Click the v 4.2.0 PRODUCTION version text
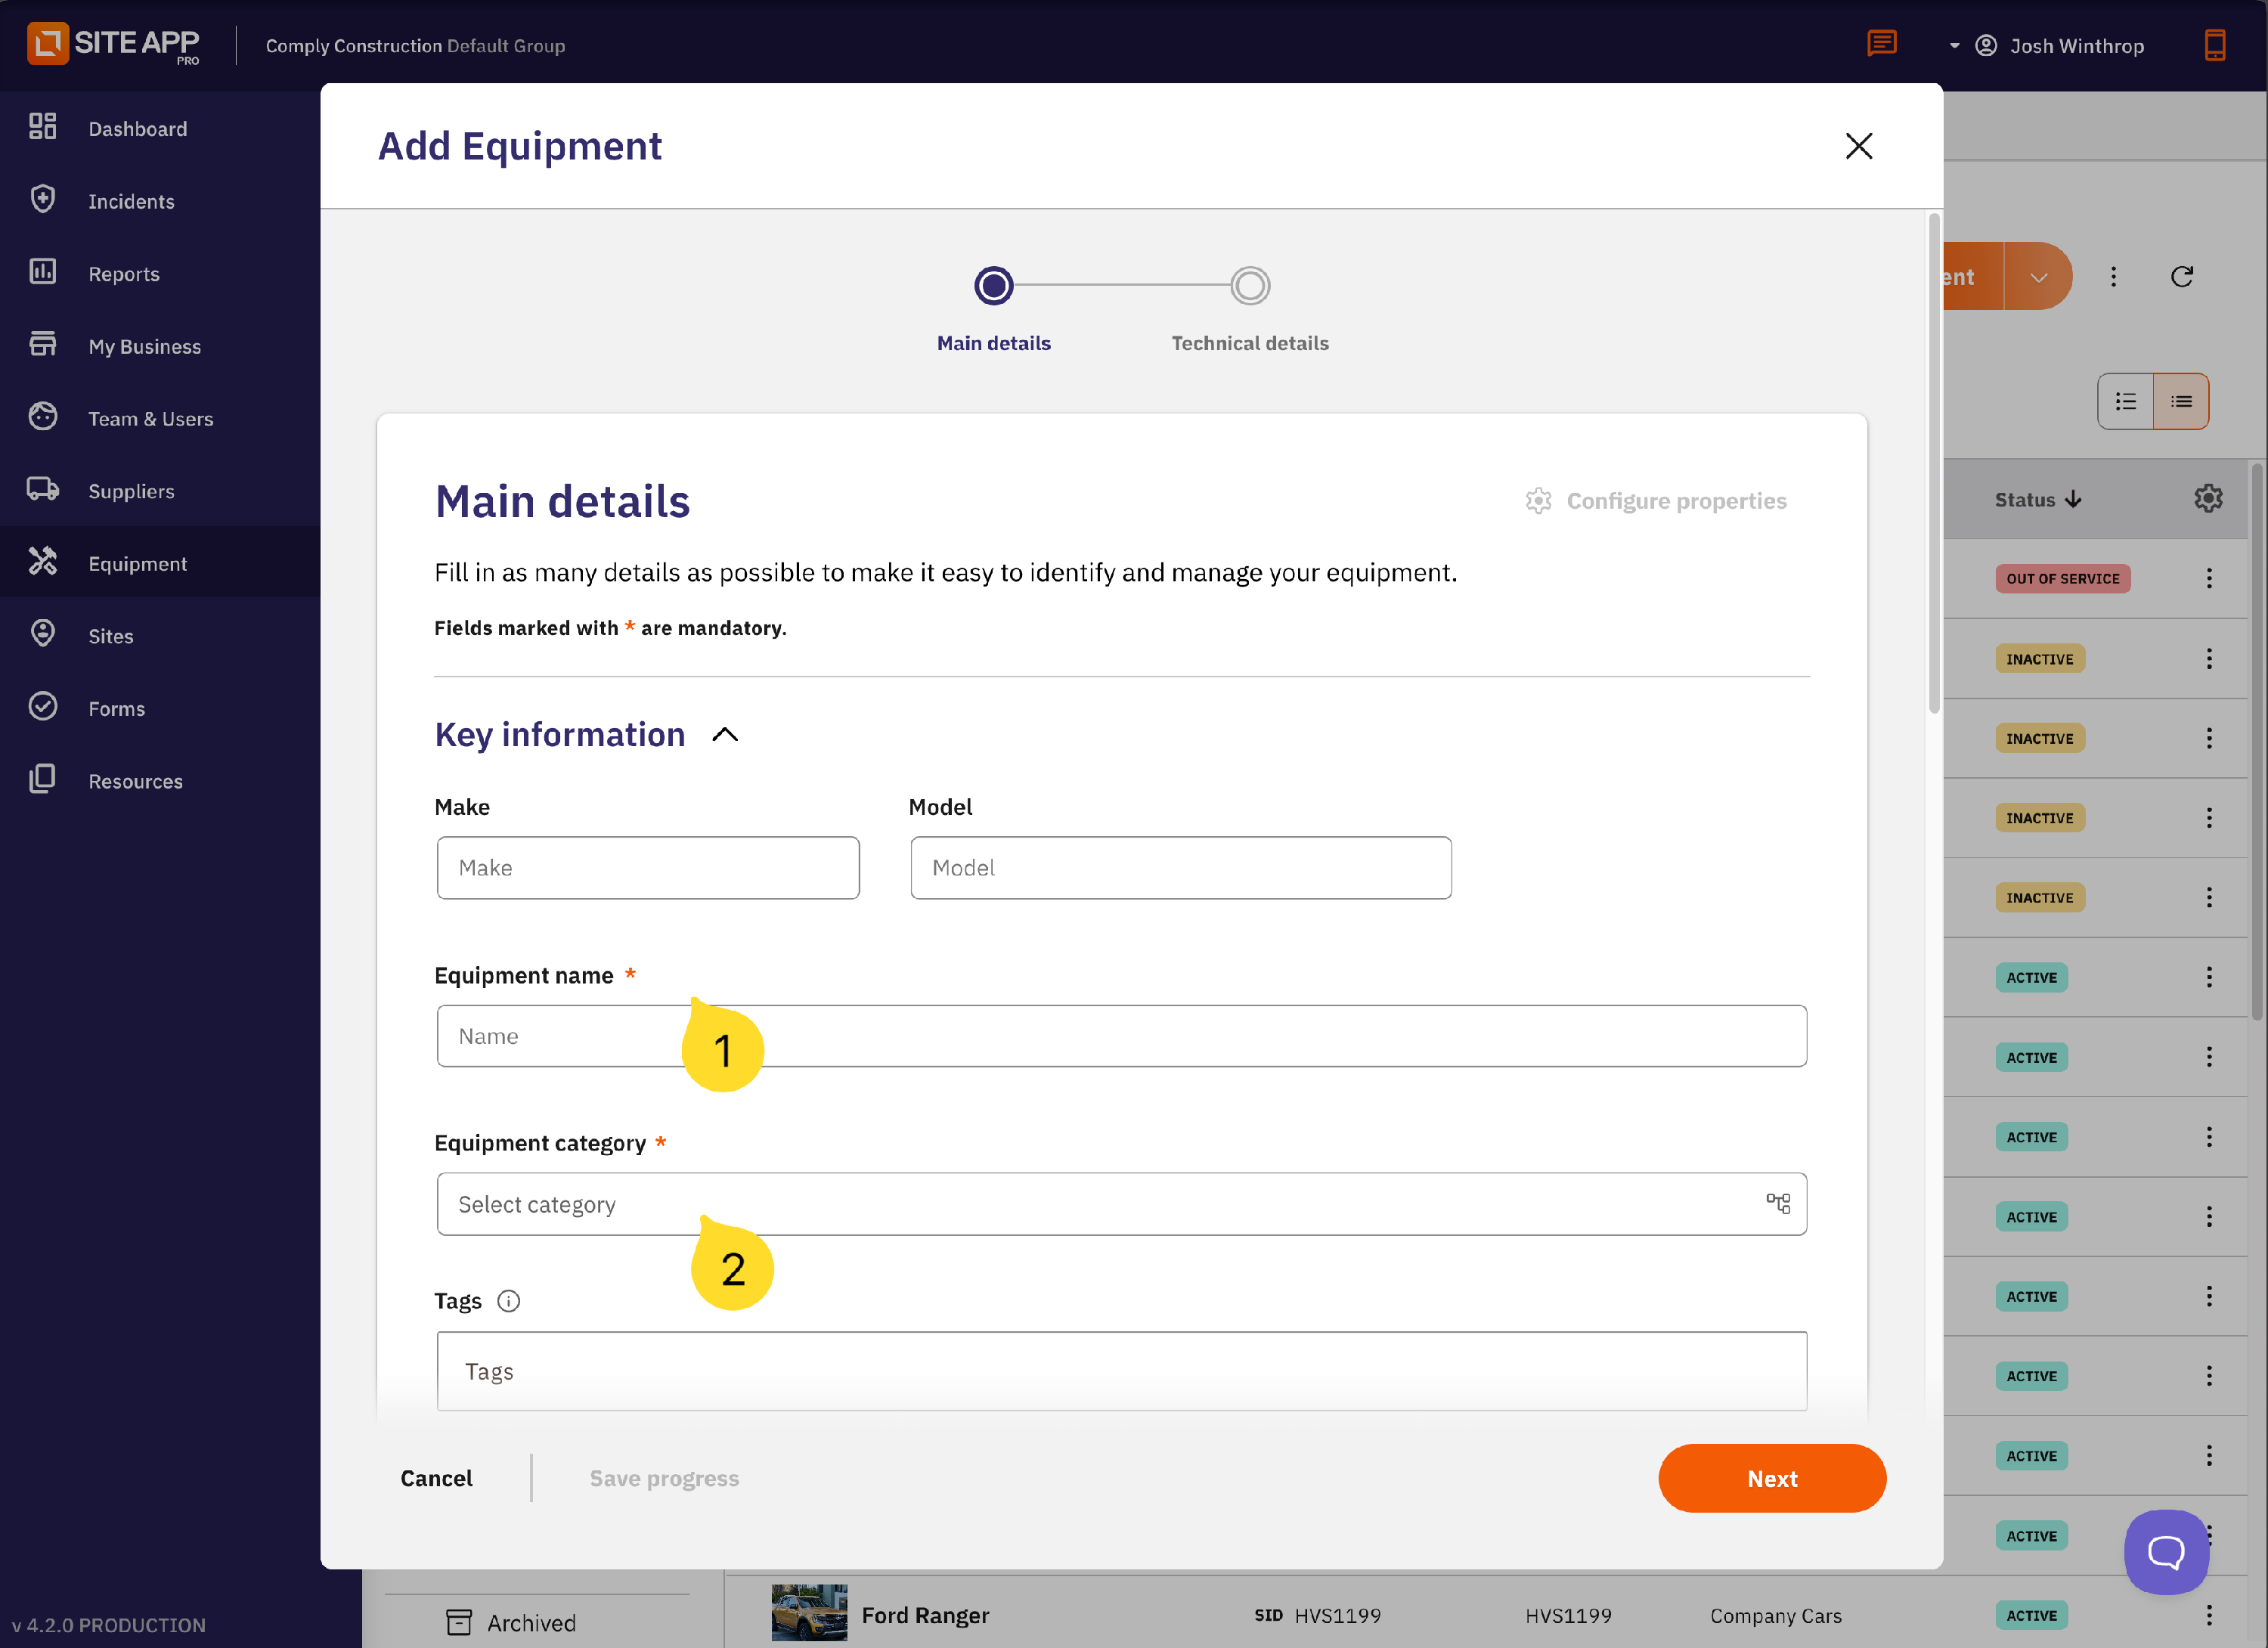 coord(108,1625)
